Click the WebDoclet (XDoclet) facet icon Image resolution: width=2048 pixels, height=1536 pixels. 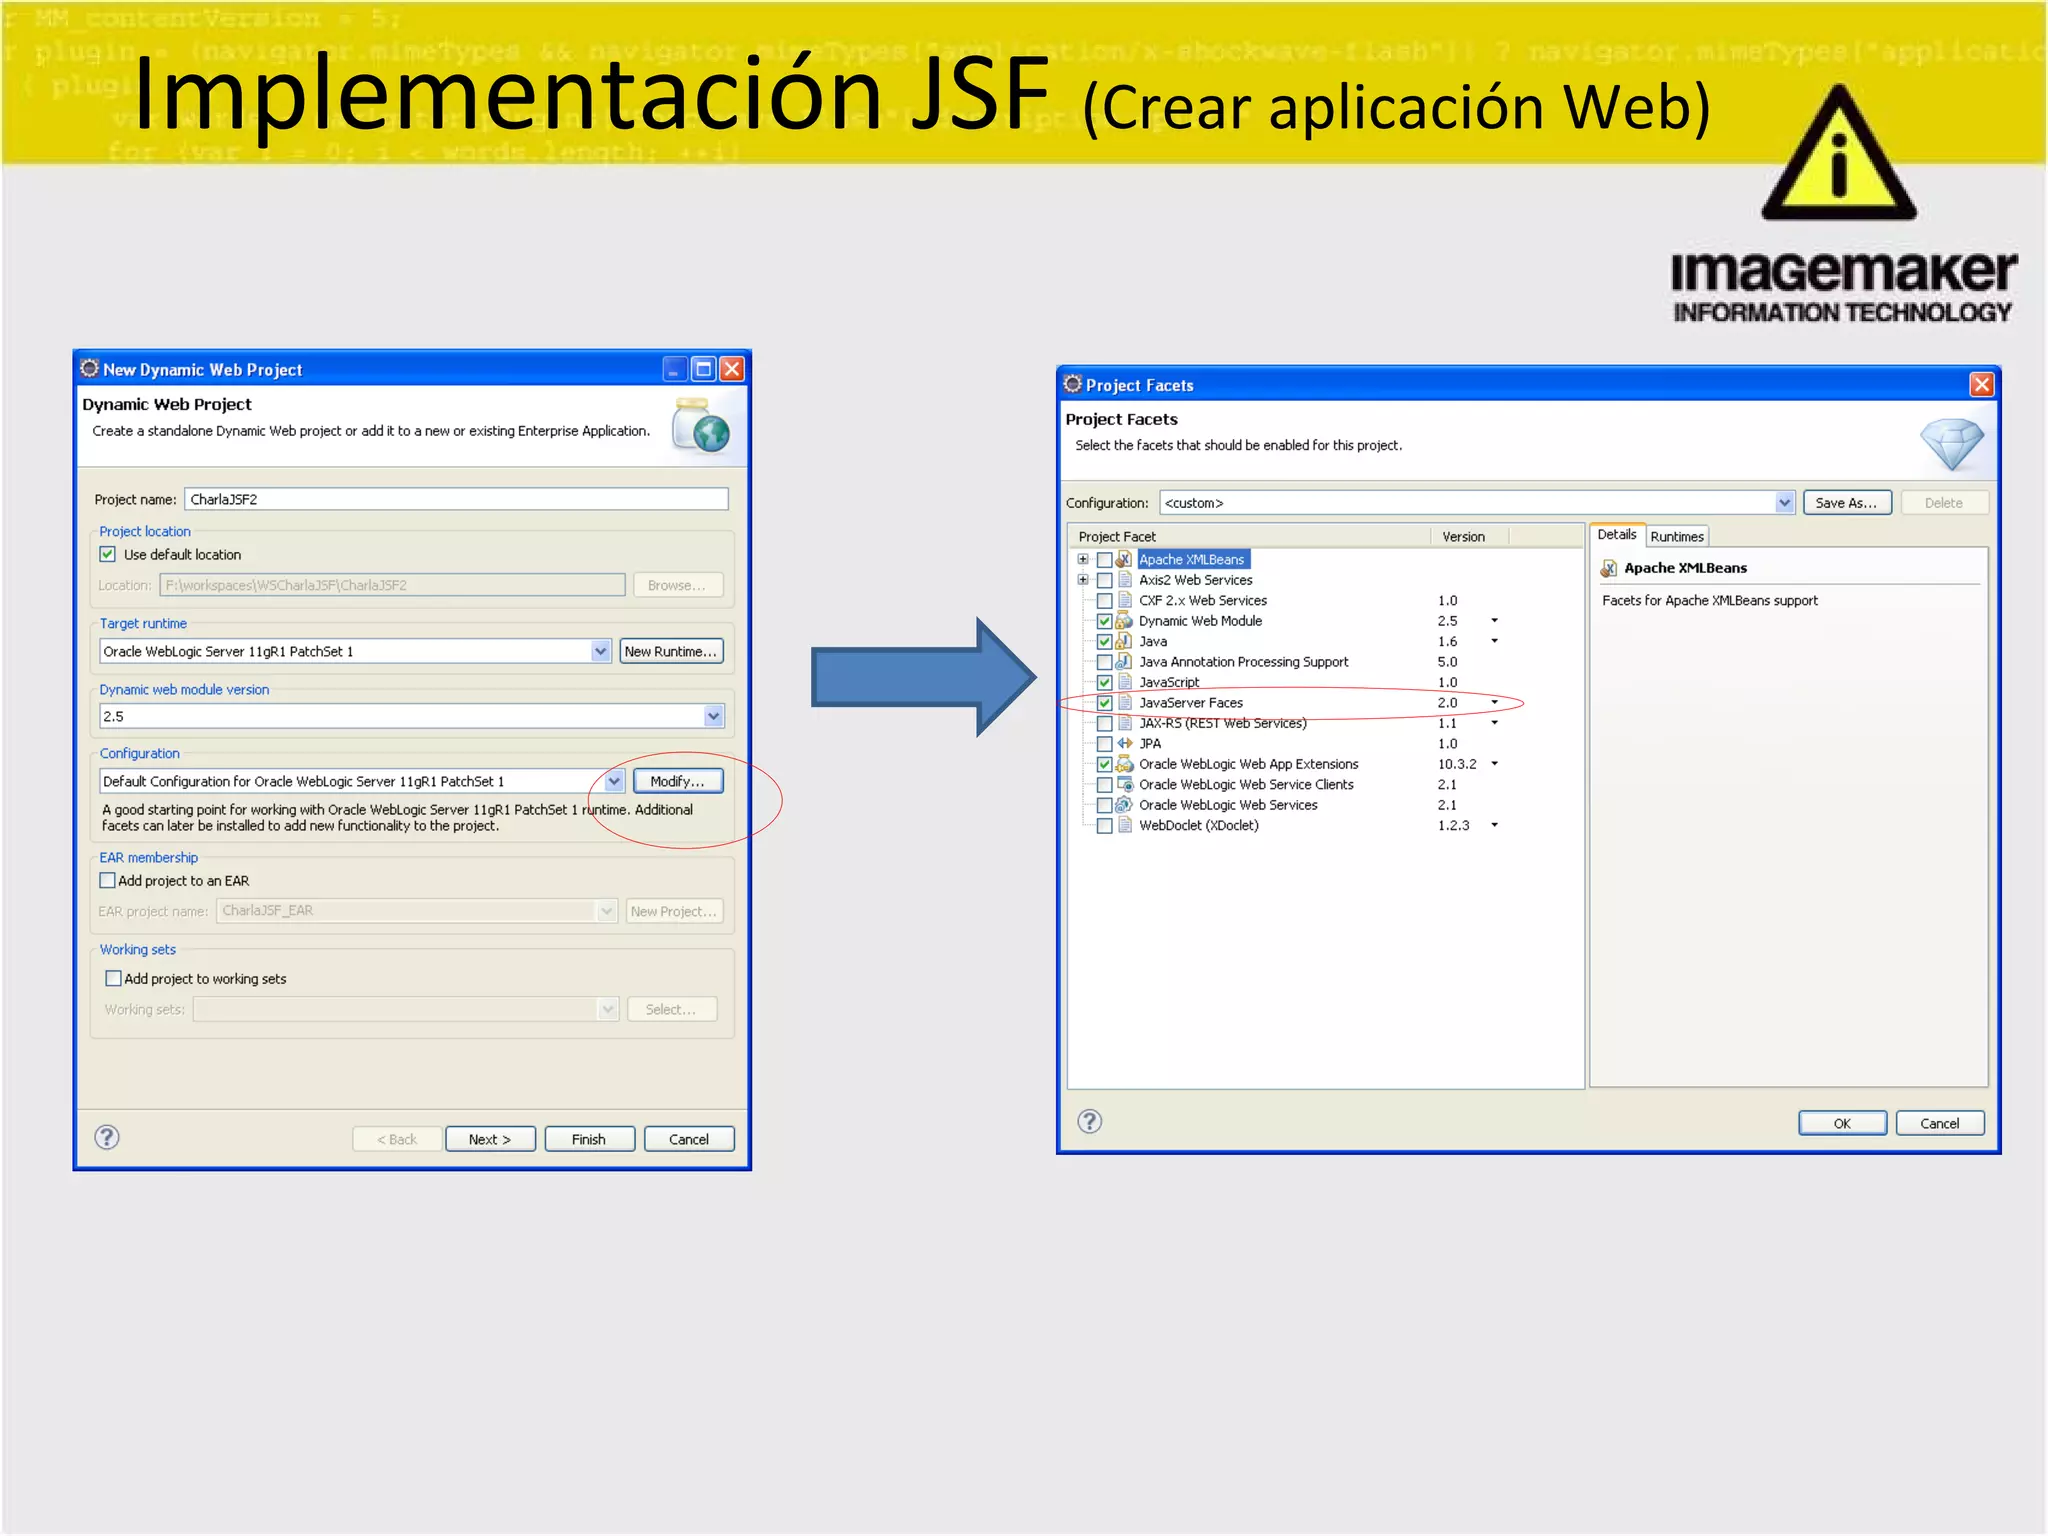tap(1124, 825)
